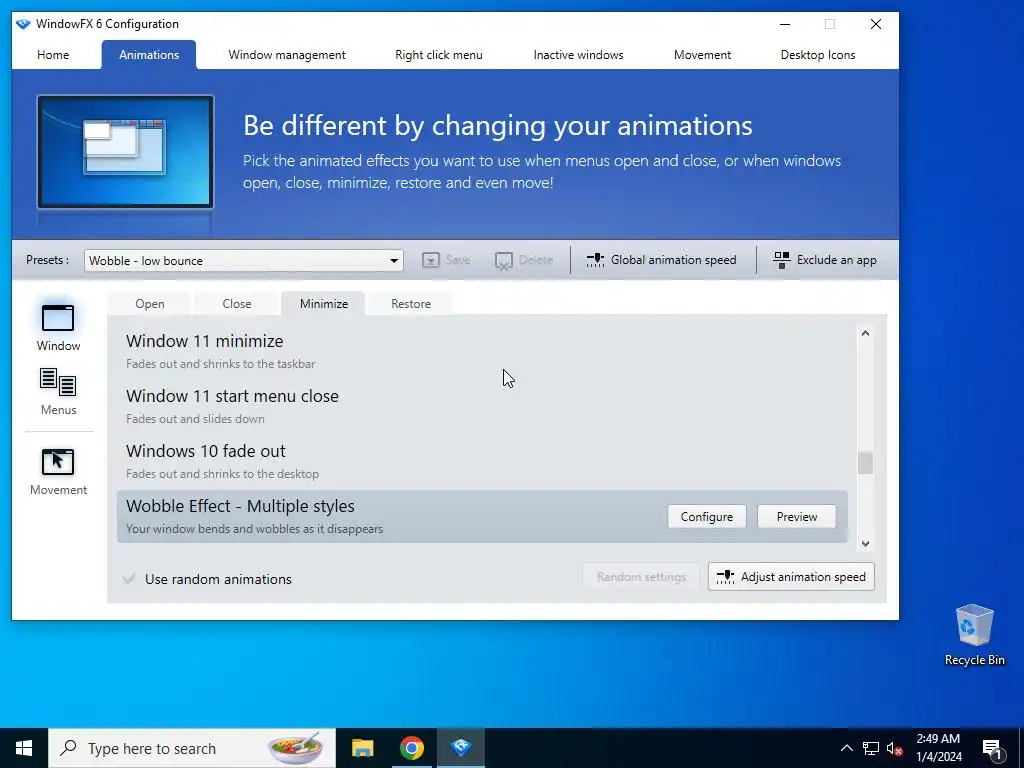The image size is (1024, 768).
Task: Select the Animations tab
Action: pyautogui.click(x=149, y=55)
